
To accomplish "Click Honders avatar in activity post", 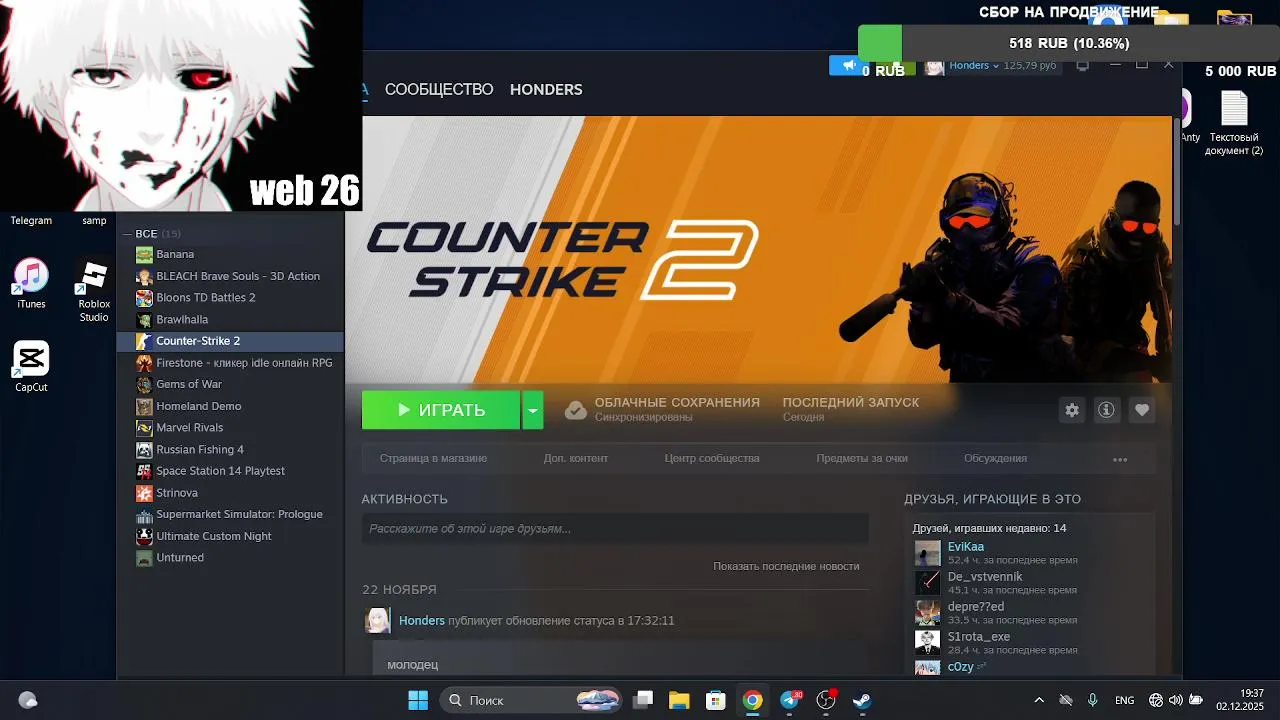I will (x=377, y=621).
